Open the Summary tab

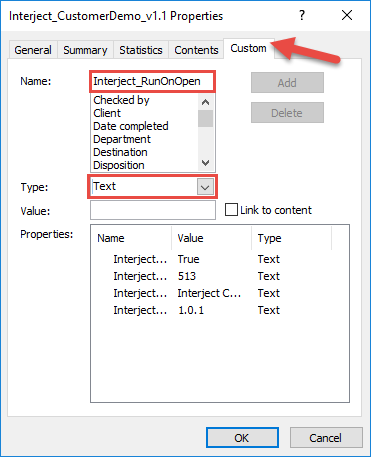pyautogui.click(x=85, y=50)
